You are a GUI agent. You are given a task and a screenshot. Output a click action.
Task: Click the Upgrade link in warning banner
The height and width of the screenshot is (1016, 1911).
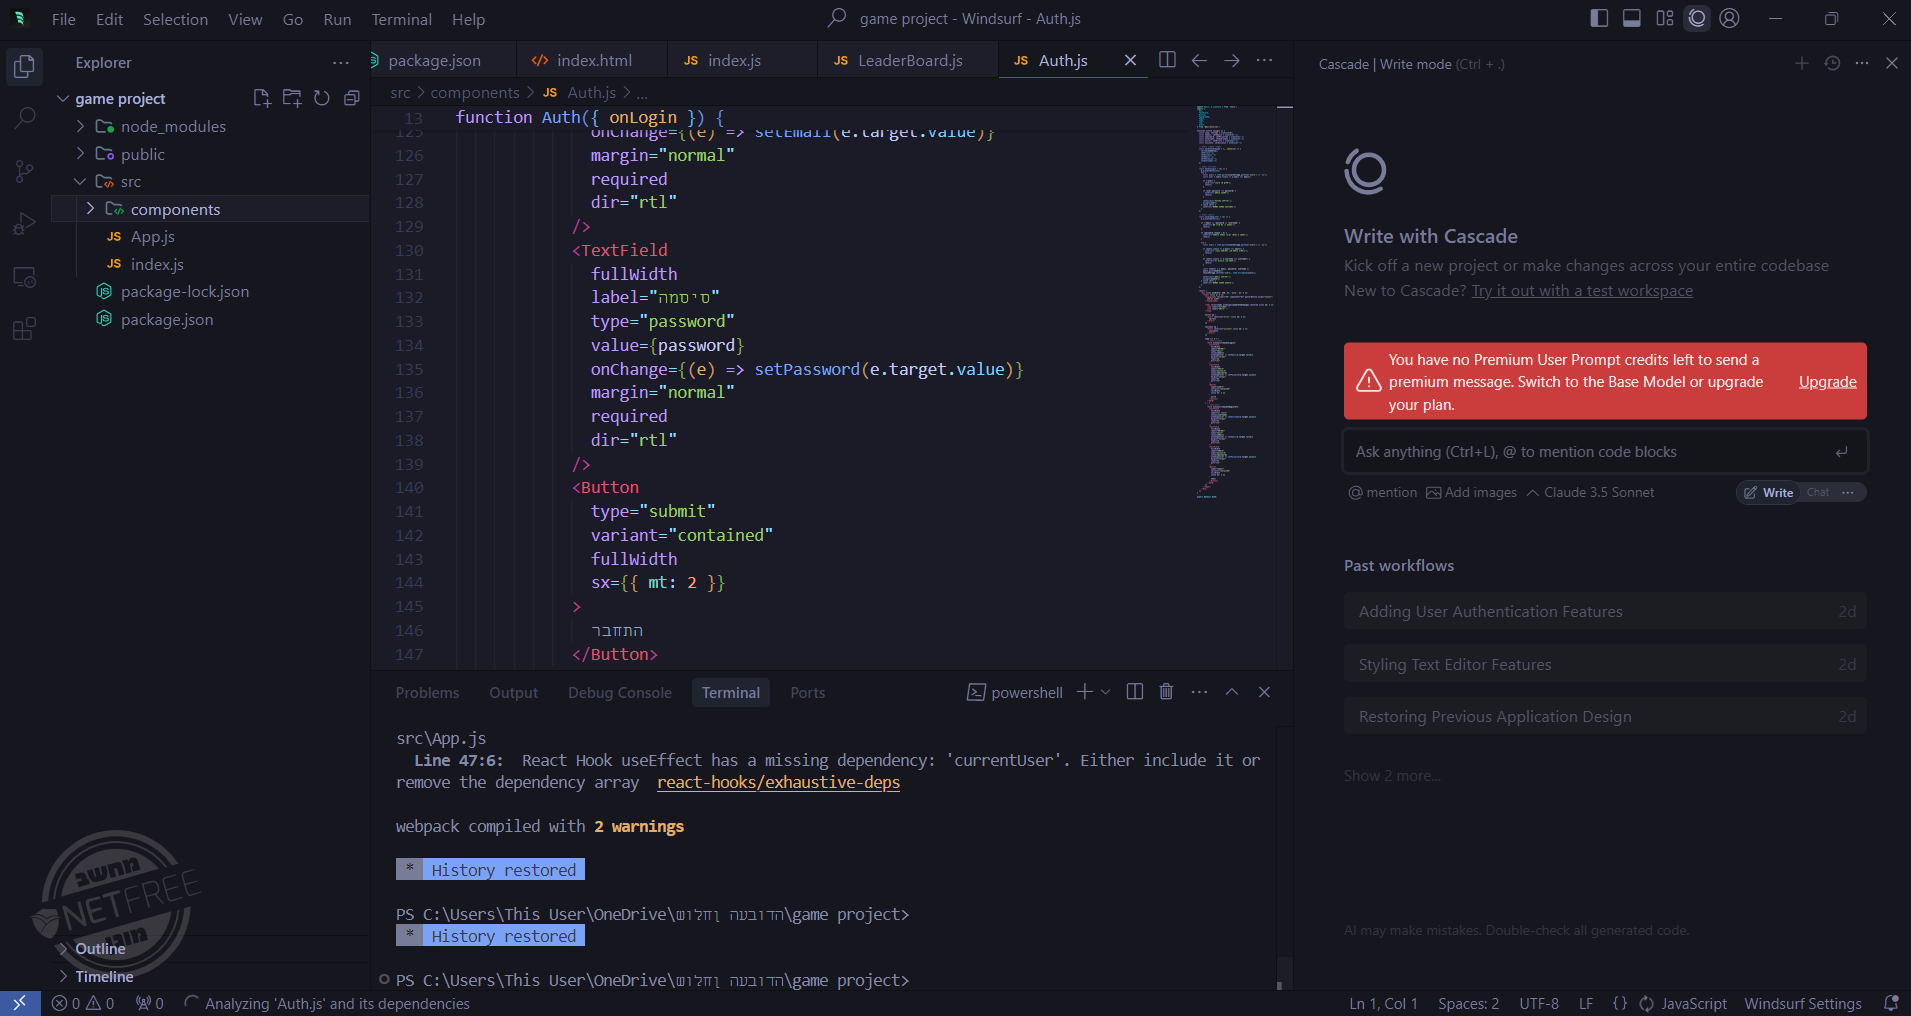[x=1827, y=381]
